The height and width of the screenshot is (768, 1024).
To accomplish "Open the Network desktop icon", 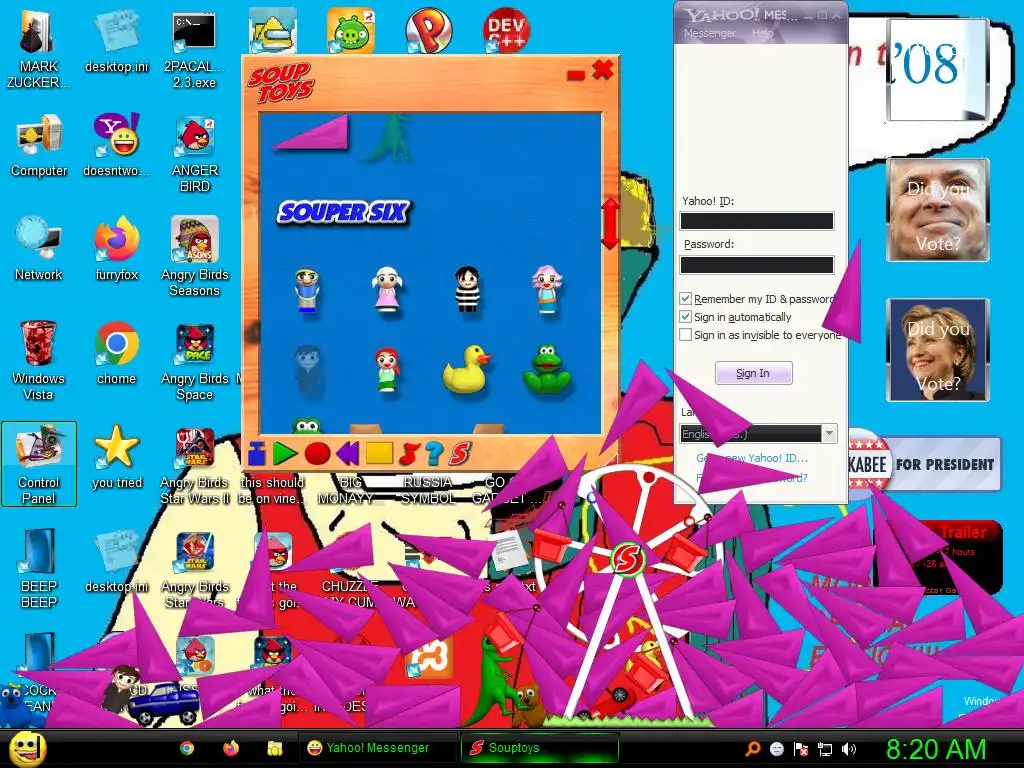I will coord(39,249).
